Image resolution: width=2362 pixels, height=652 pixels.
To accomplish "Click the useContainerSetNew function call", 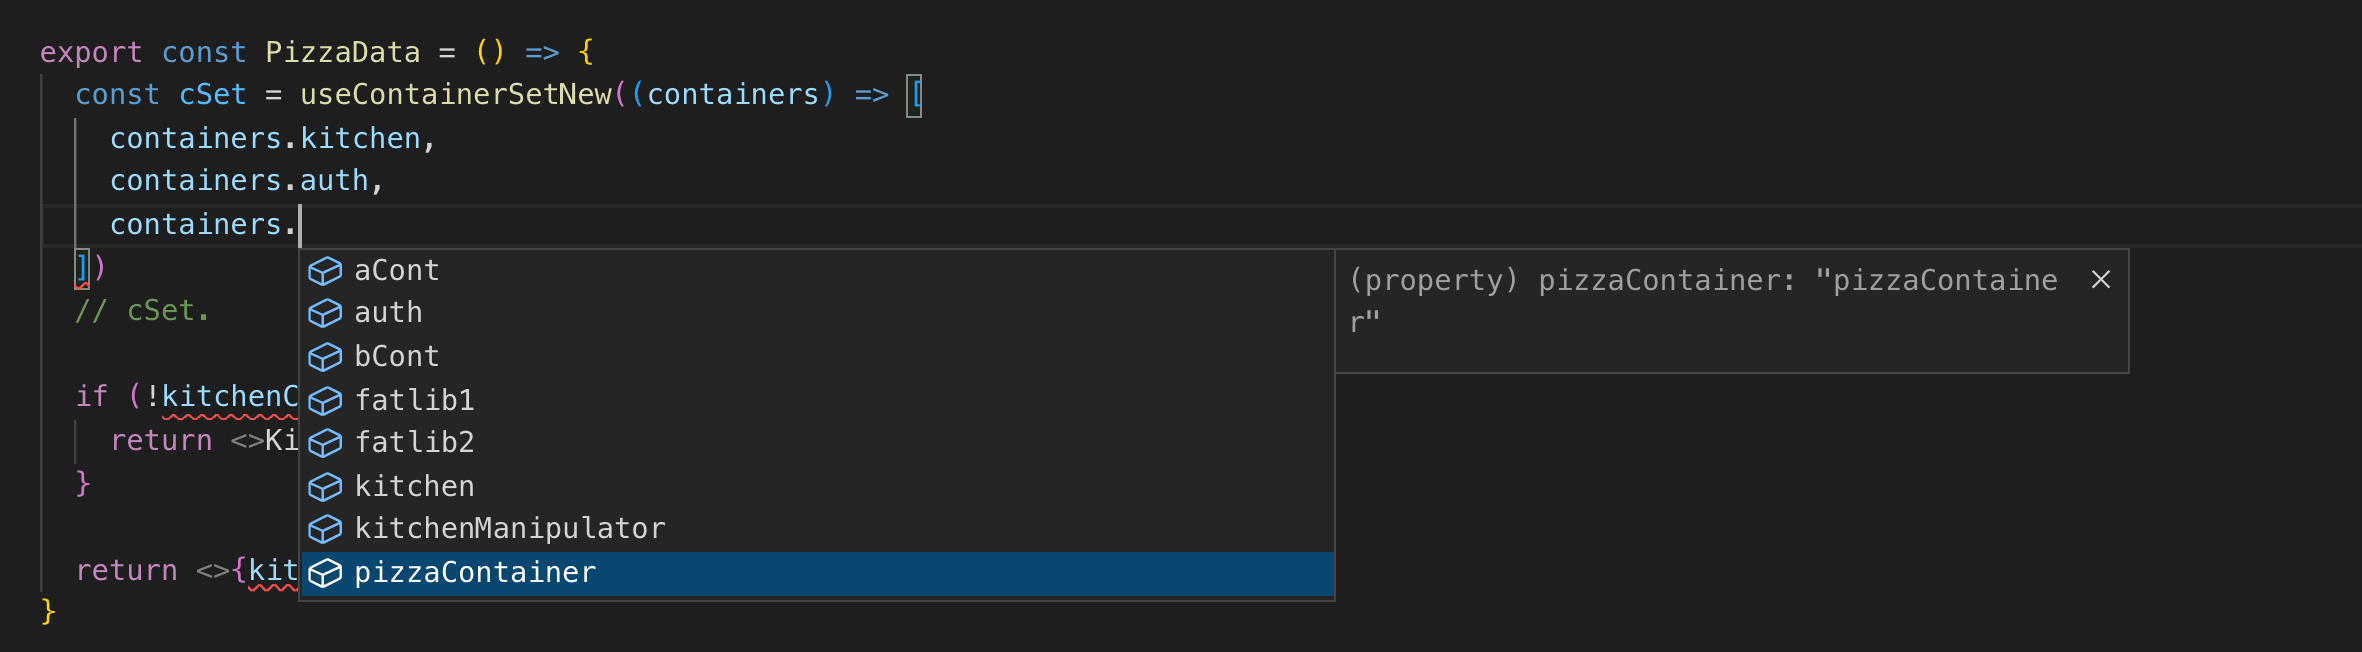I will (x=455, y=94).
